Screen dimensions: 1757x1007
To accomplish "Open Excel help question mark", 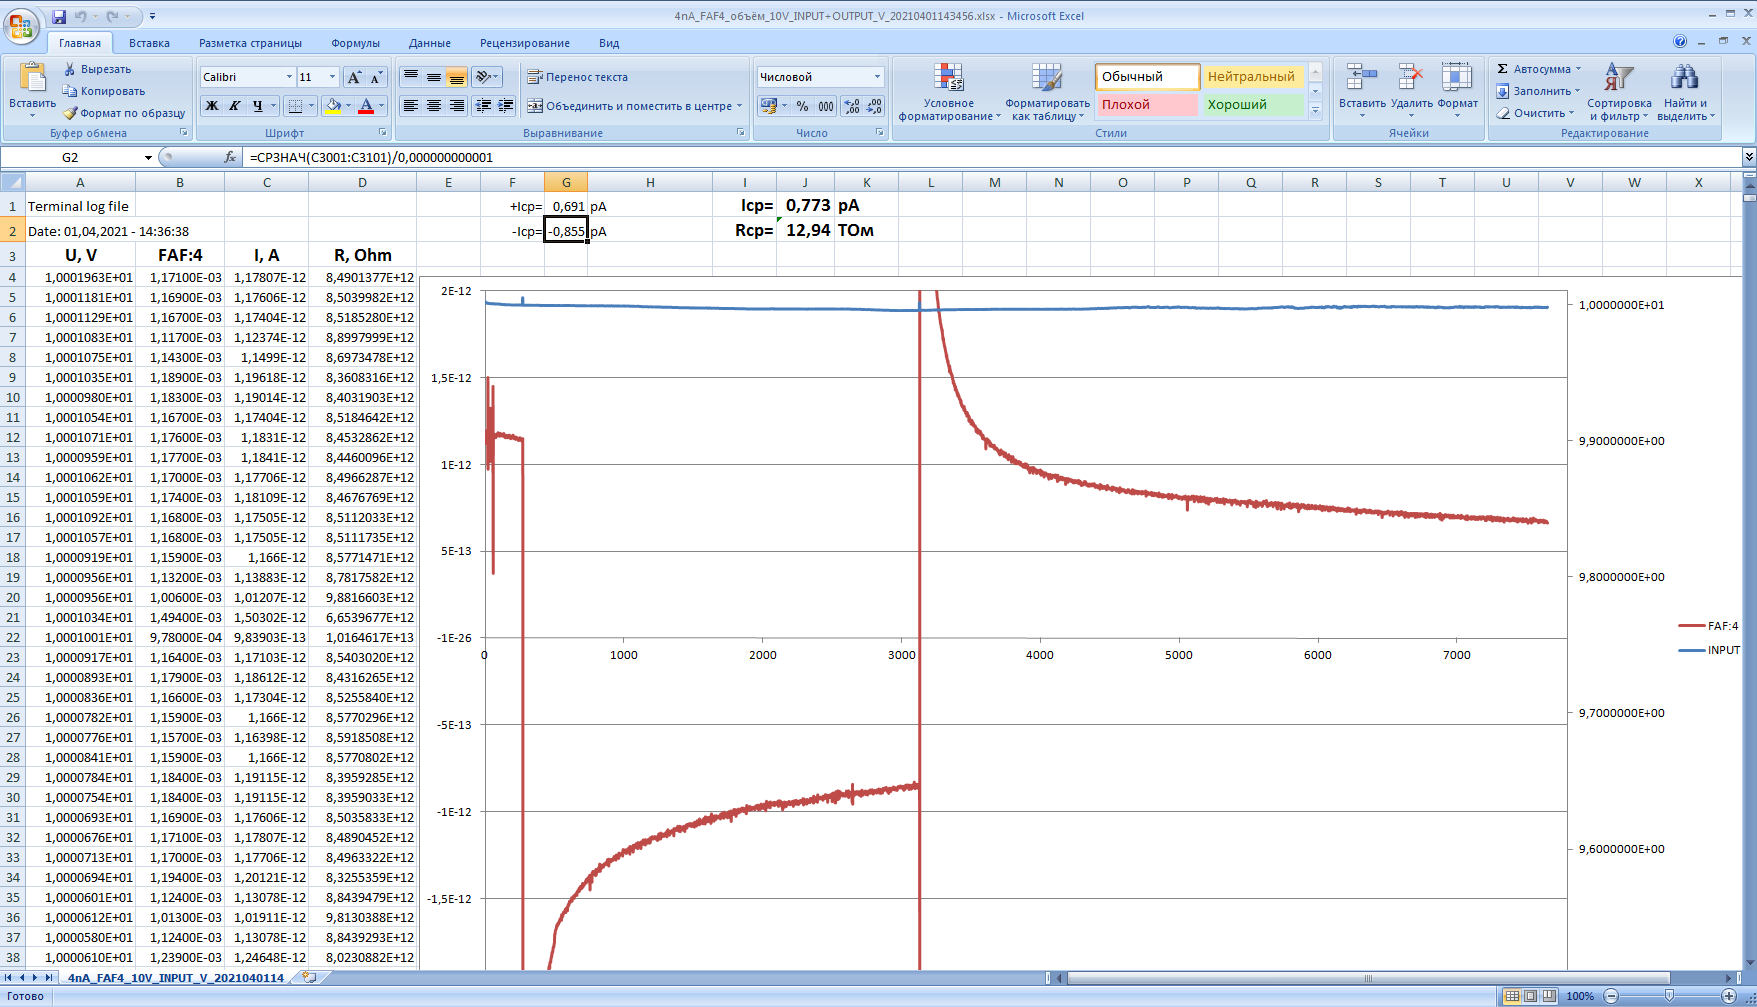I will click(x=1680, y=42).
